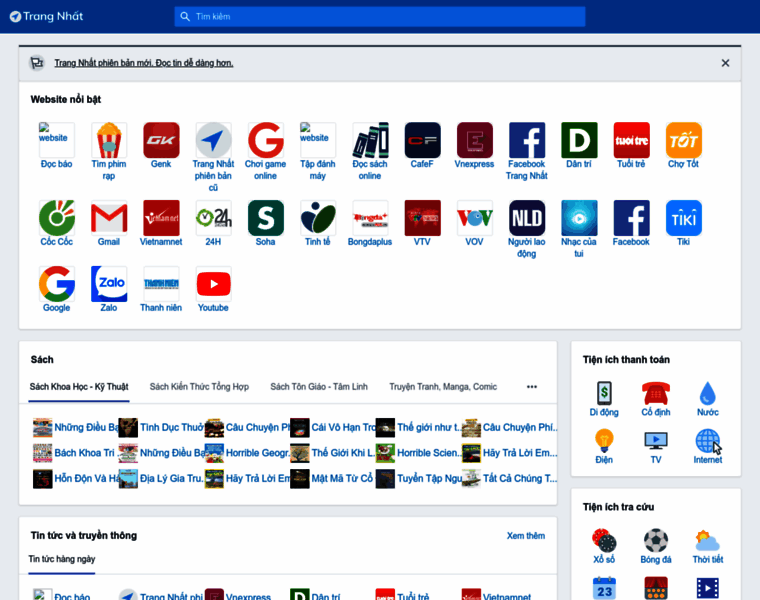Open the Trang Nhất phiên bản mới announcement link
The image size is (760, 600).
coord(143,63)
